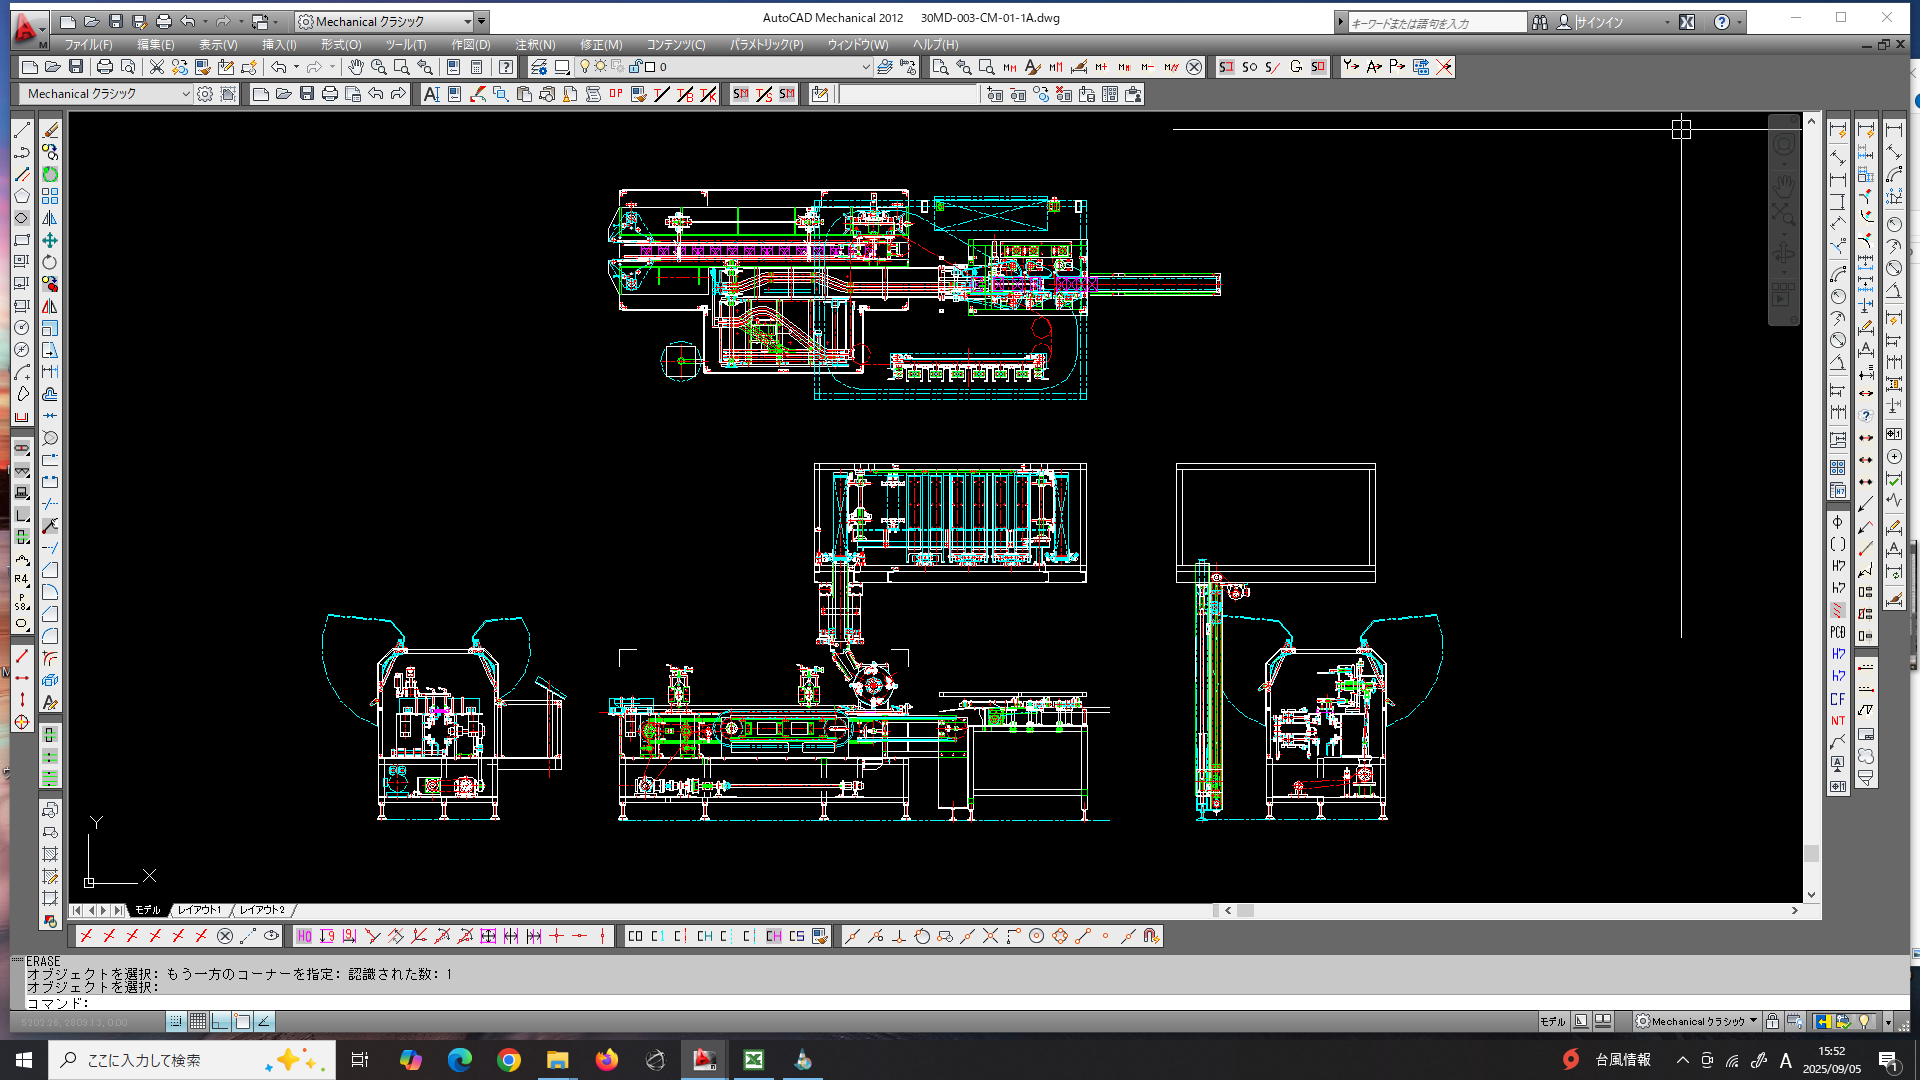
Task: Open status bar workspace switching menu
Action: pos(1697,1021)
